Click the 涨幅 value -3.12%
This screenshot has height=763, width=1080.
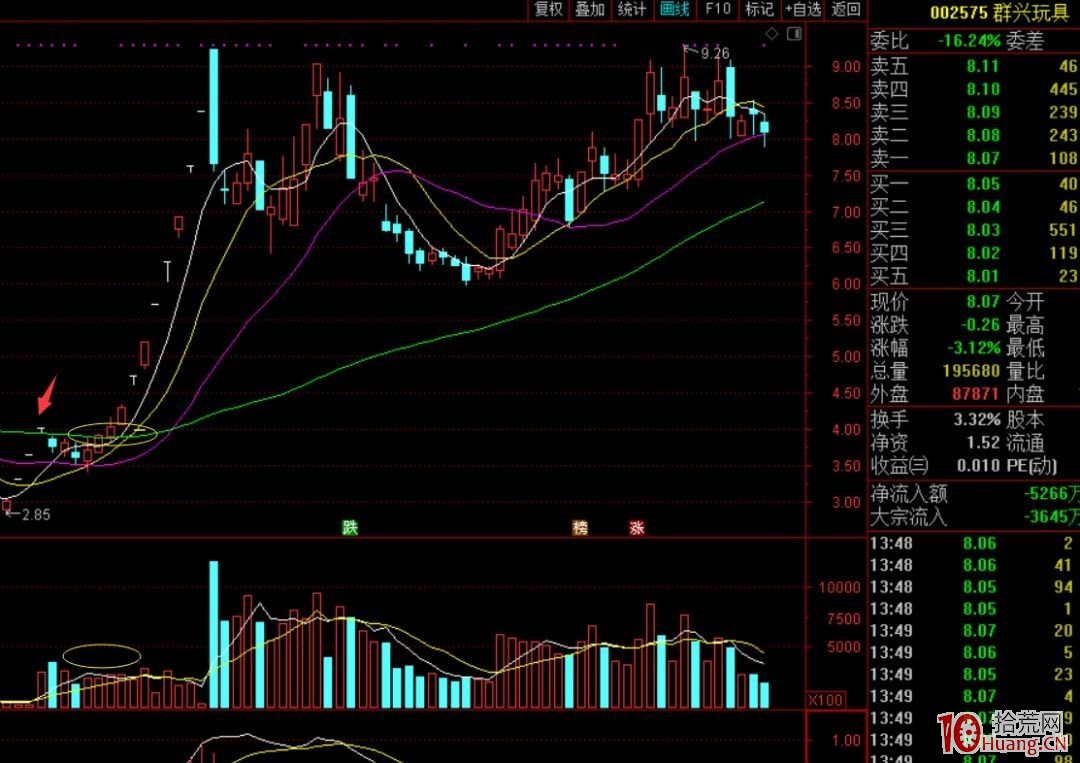973,347
